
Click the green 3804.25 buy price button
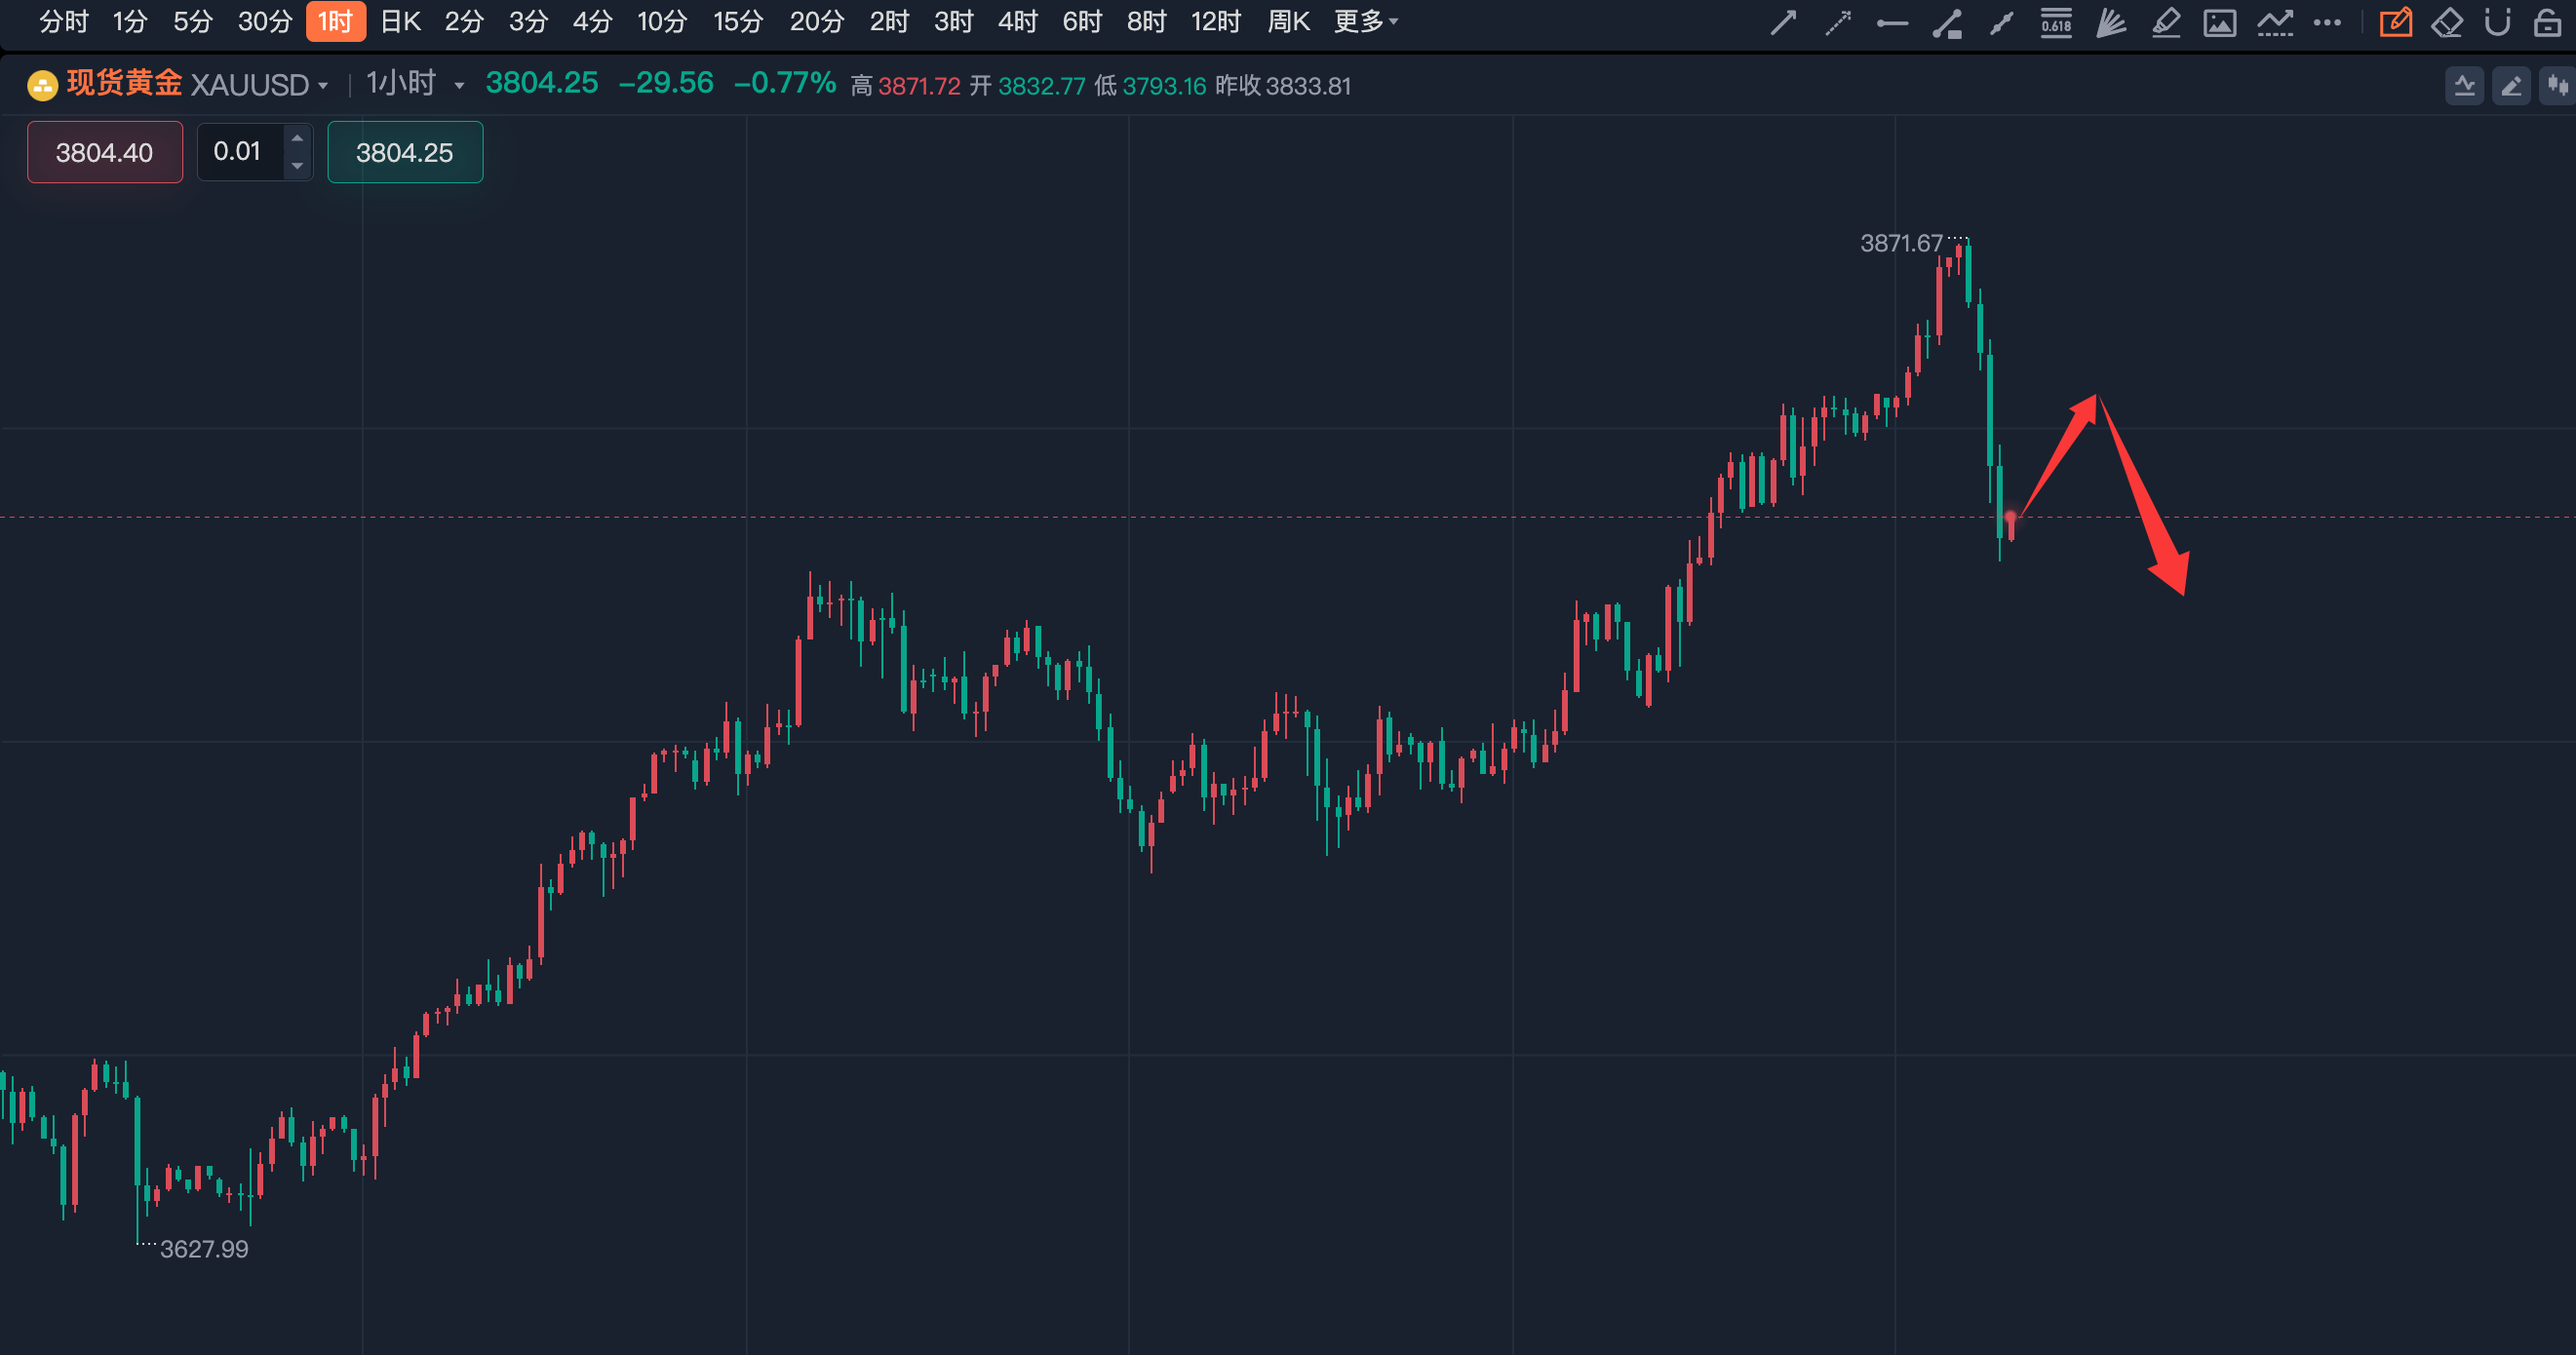coord(405,152)
